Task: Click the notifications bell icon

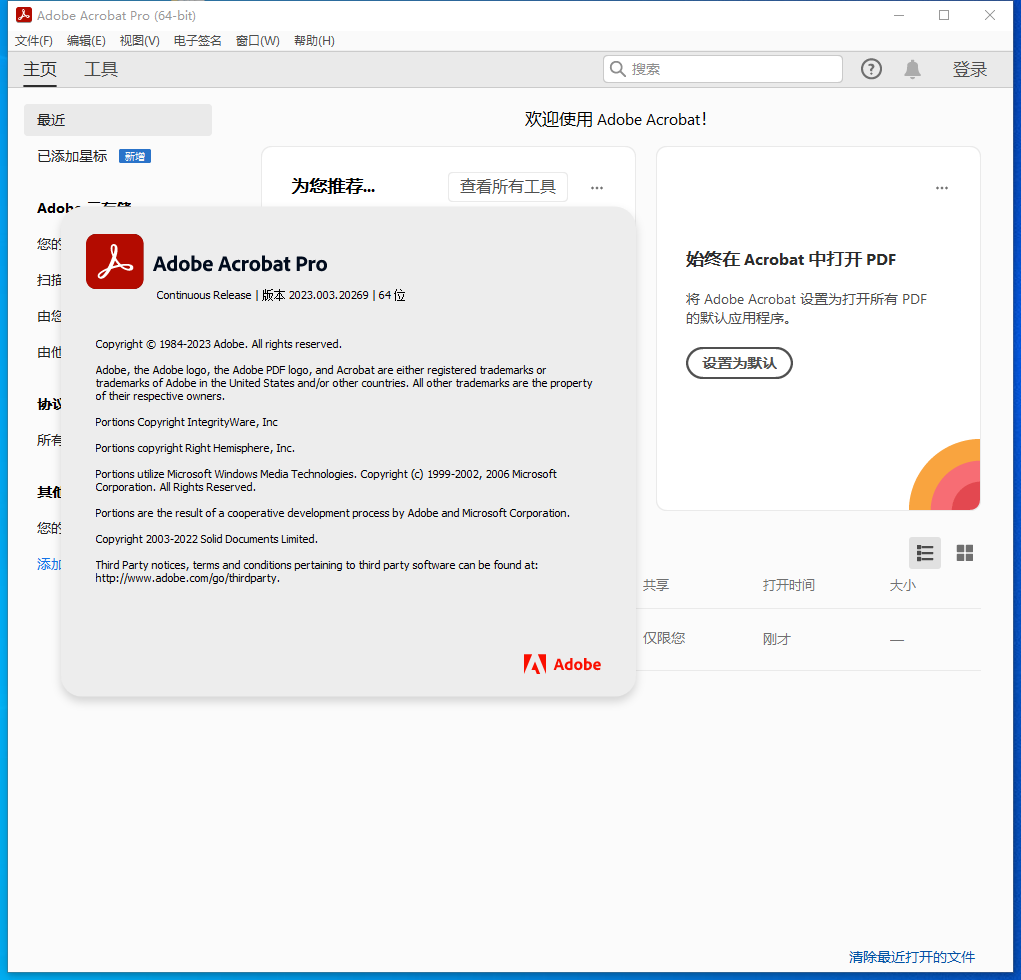Action: pos(911,69)
